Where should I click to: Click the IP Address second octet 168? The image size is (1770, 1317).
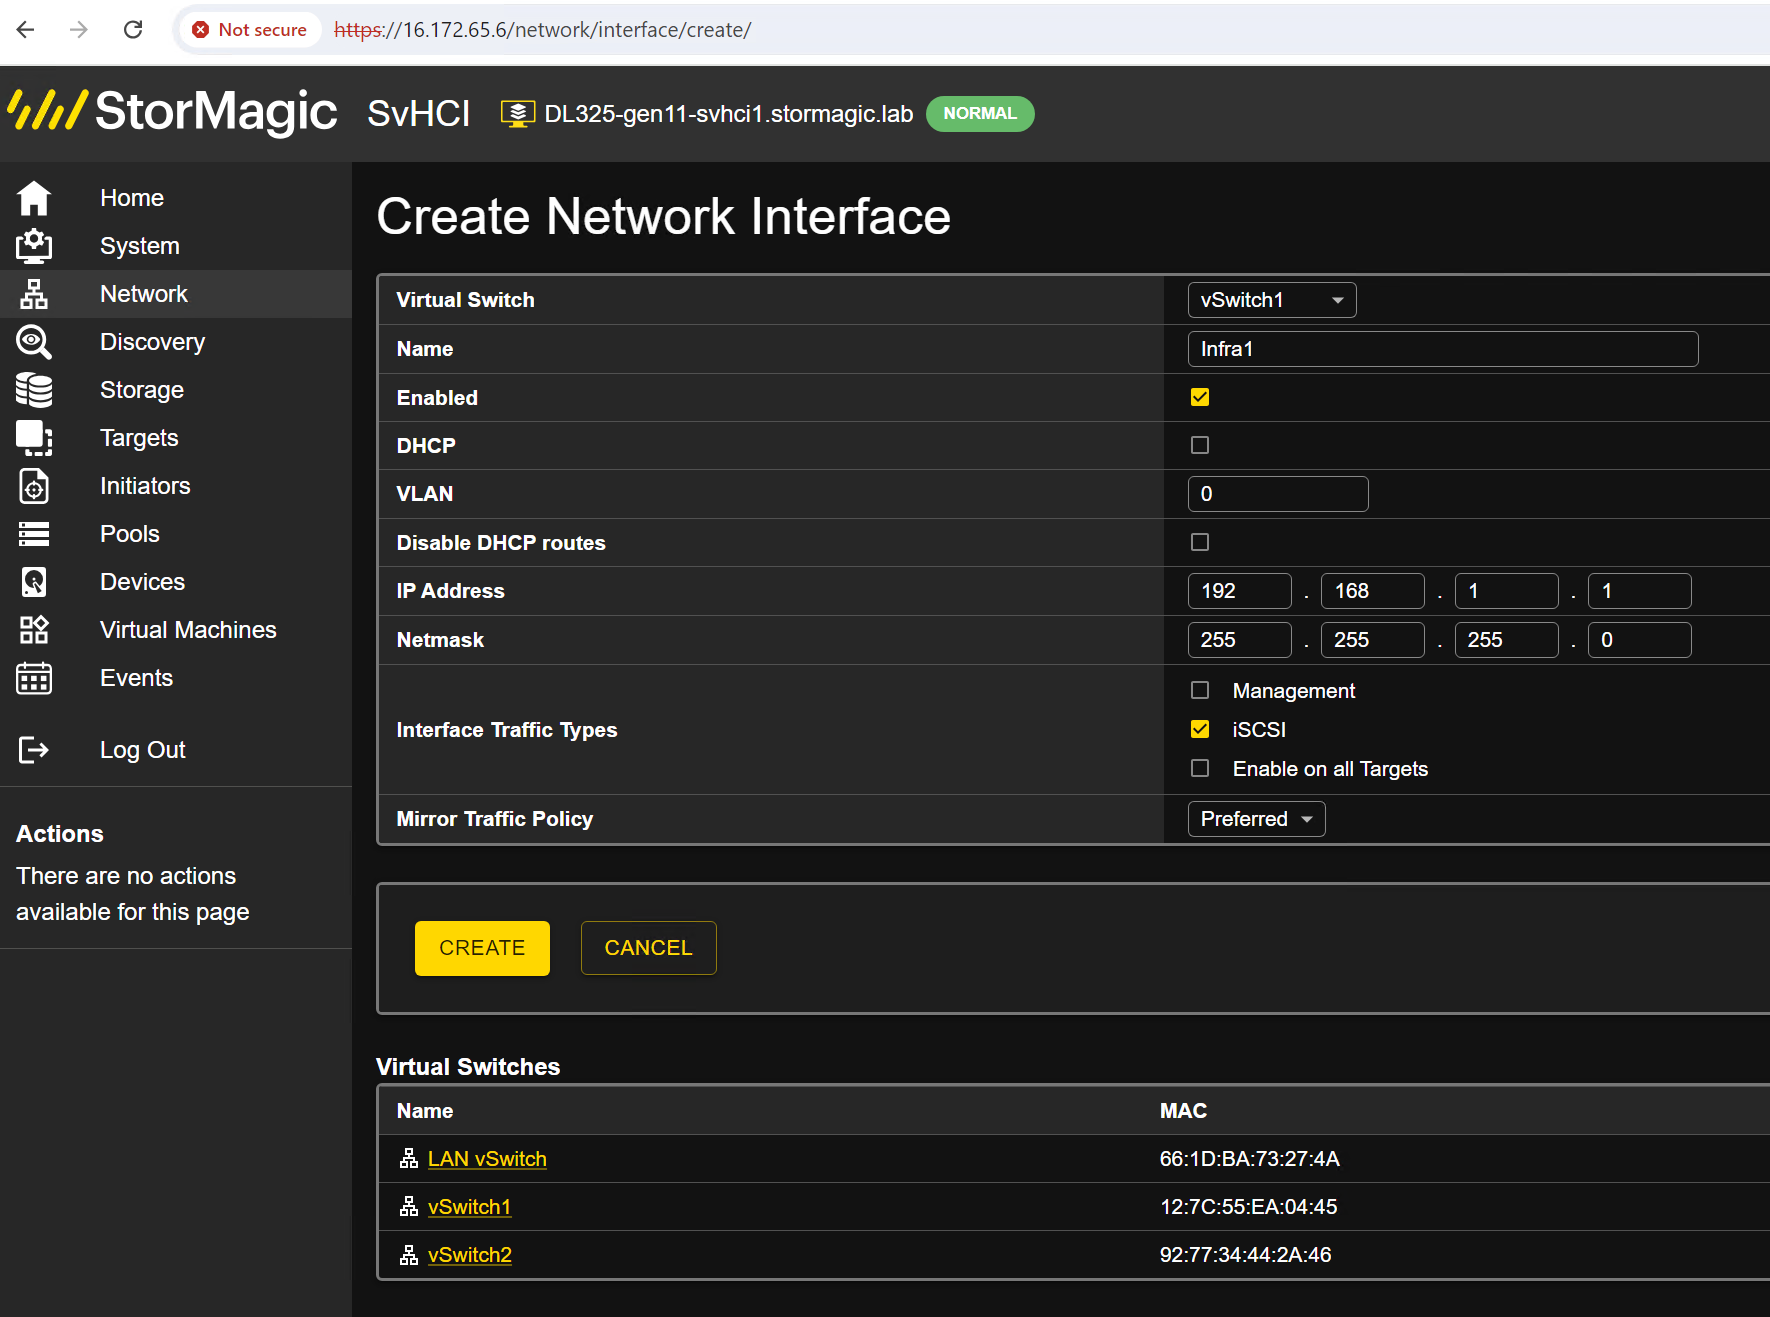[1373, 591]
